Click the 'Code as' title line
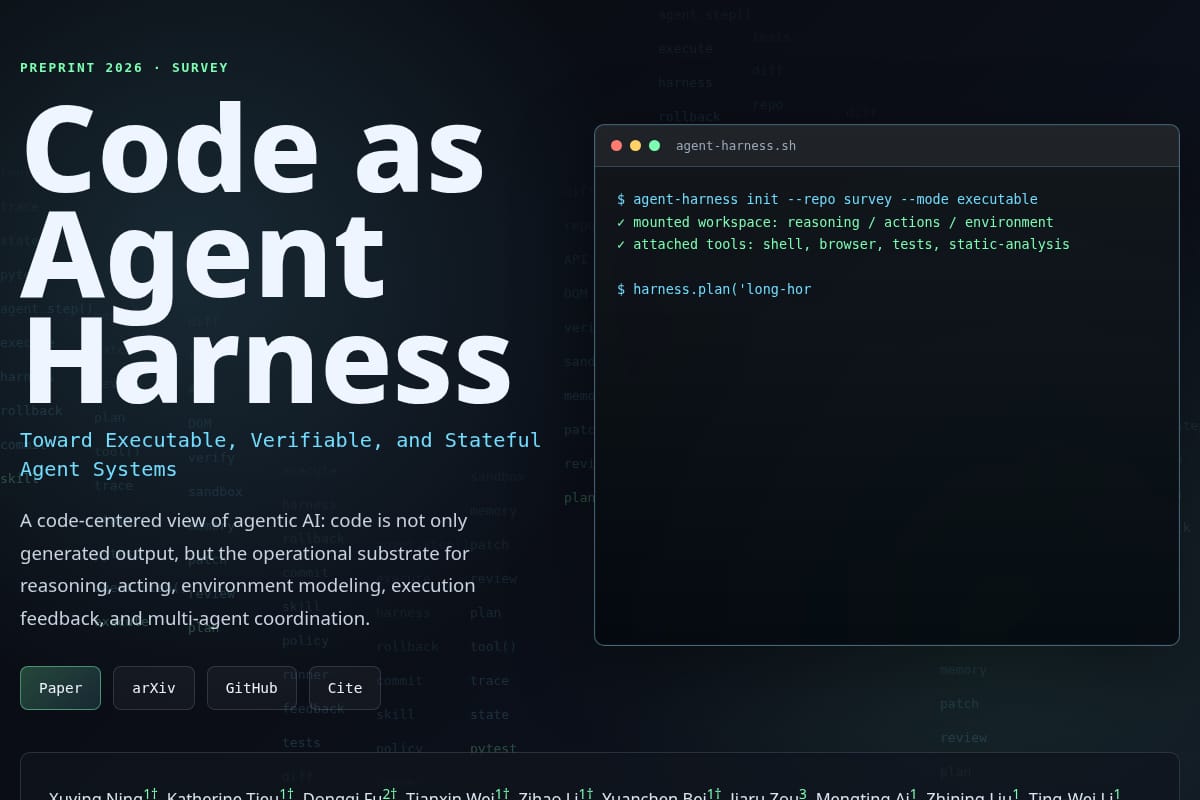Screen dimensions: 1200x800 tap(254, 149)
